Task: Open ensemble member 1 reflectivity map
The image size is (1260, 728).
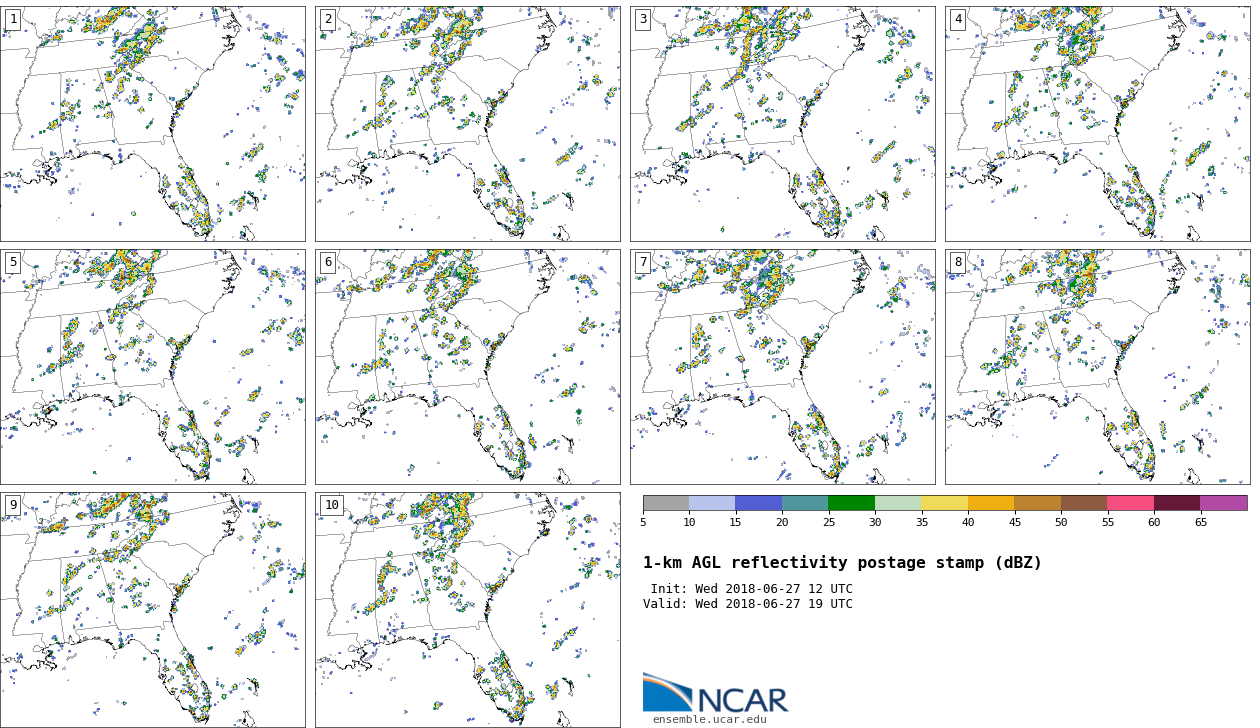Action: click(153, 123)
